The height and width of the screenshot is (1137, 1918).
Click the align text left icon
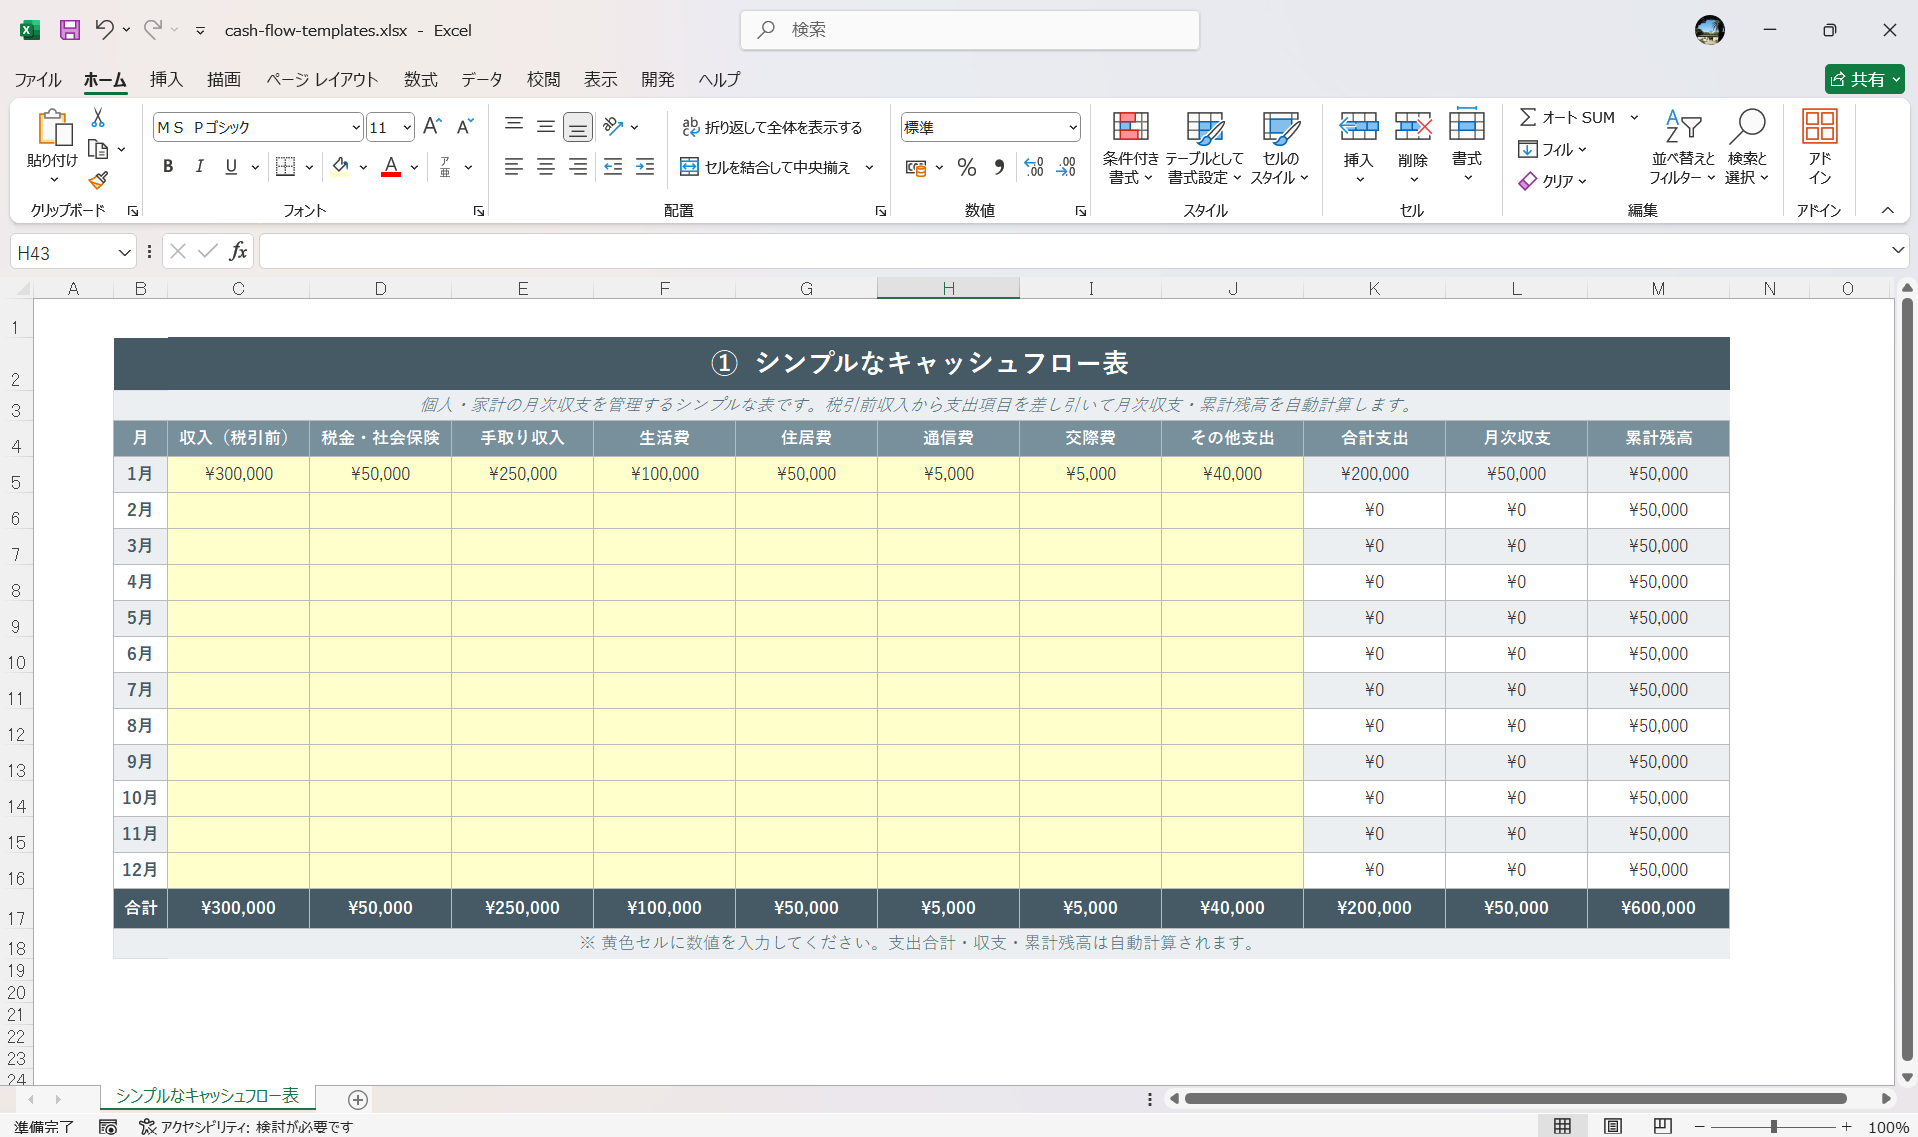tap(514, 167)
